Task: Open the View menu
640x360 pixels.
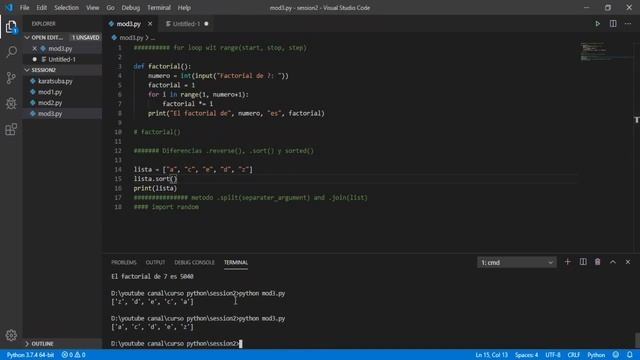Action: [92, 8]
